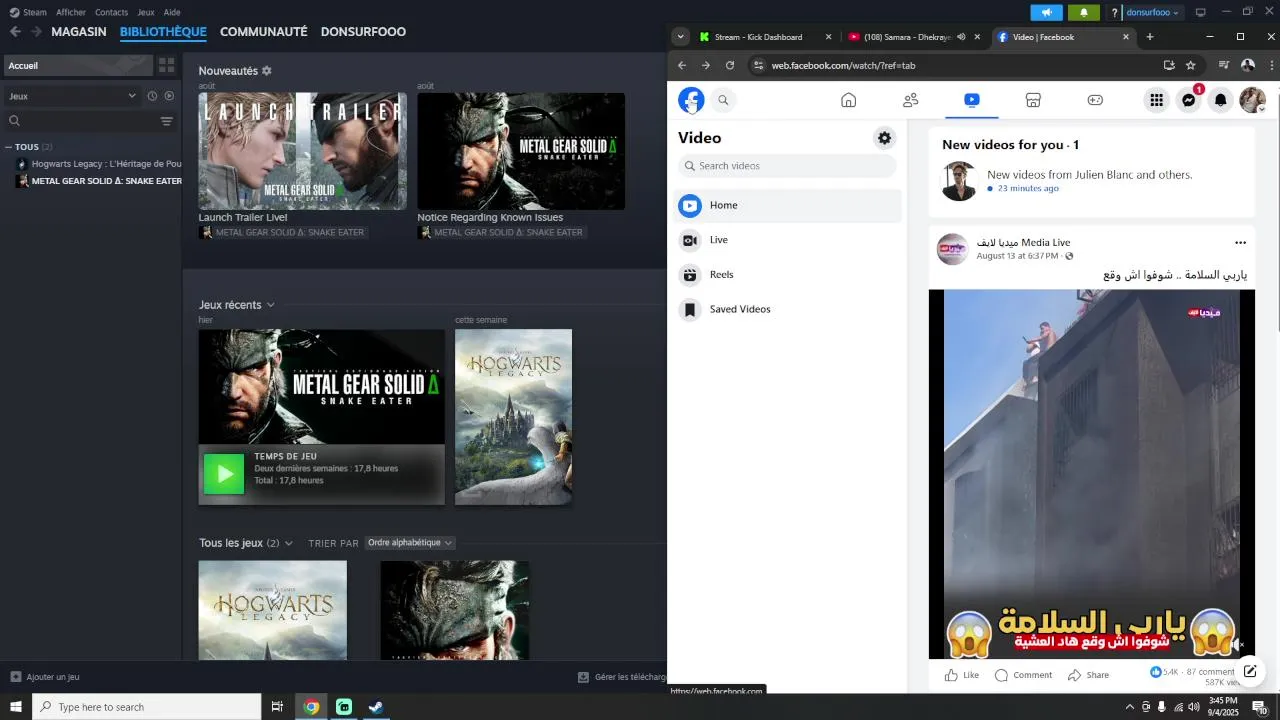Viewport: 1280px width, 720px height.
Task: Open Jeux menu in Steam menu bar
Action: click(x=146, y=12)
